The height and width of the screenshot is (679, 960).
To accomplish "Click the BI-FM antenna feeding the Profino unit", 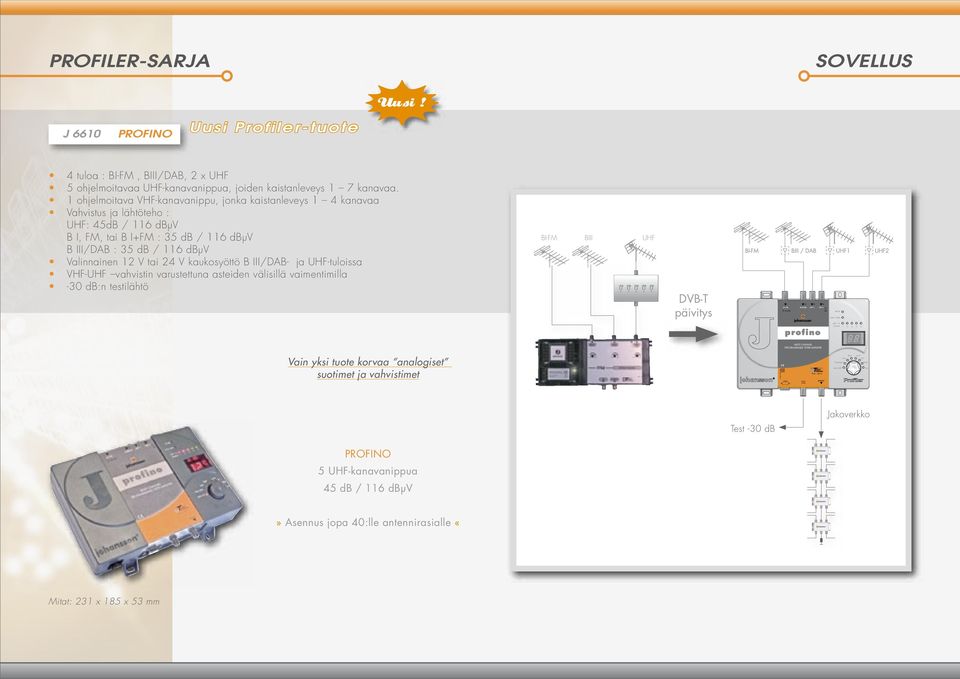I will click(751, 234).
